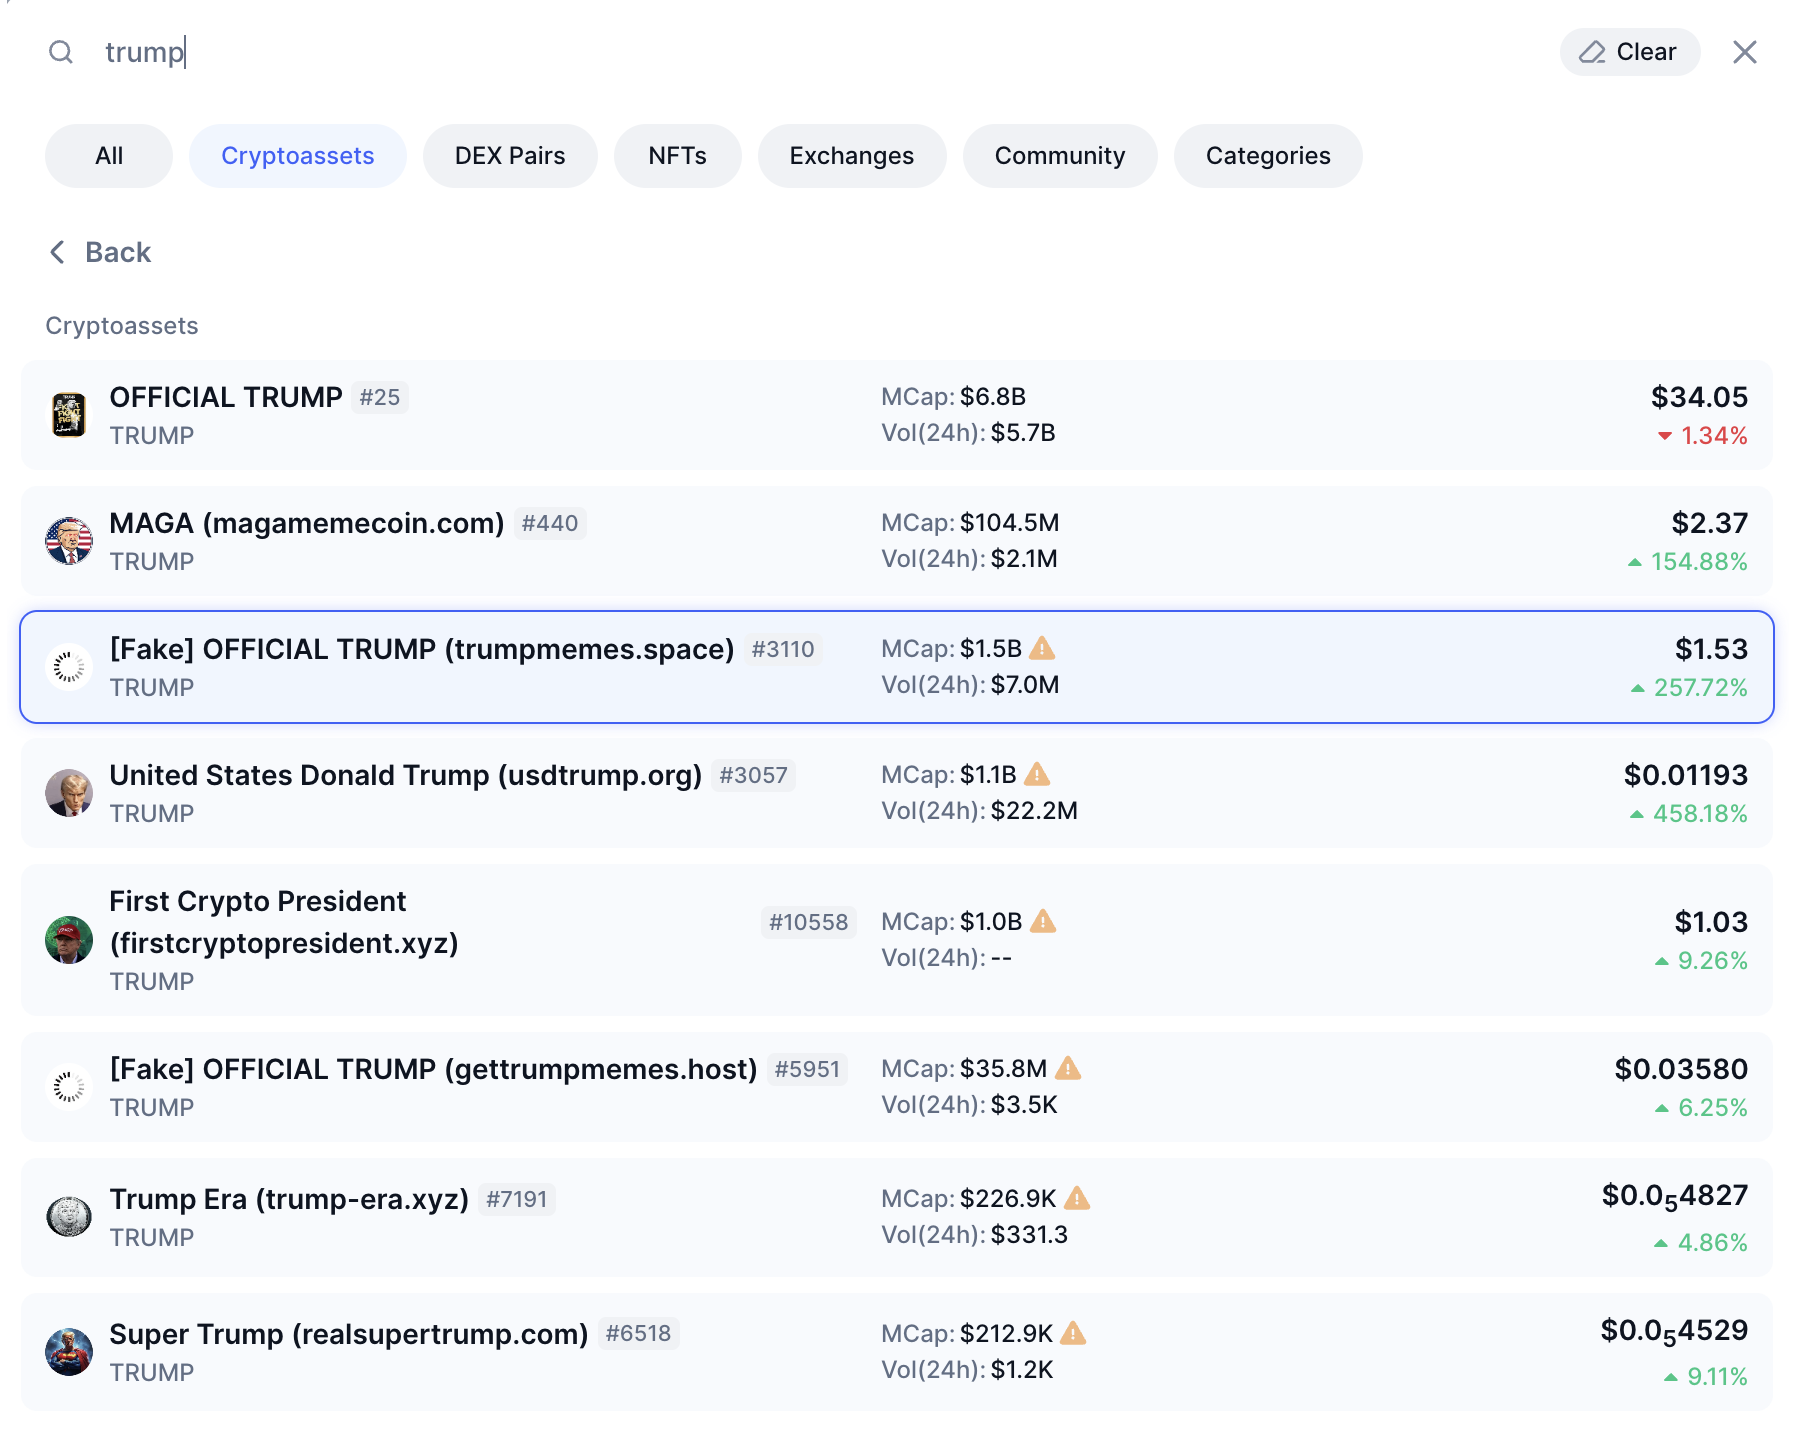Go Back to previous results
The image size is (1796, 1455).
[x=100, y=252]
